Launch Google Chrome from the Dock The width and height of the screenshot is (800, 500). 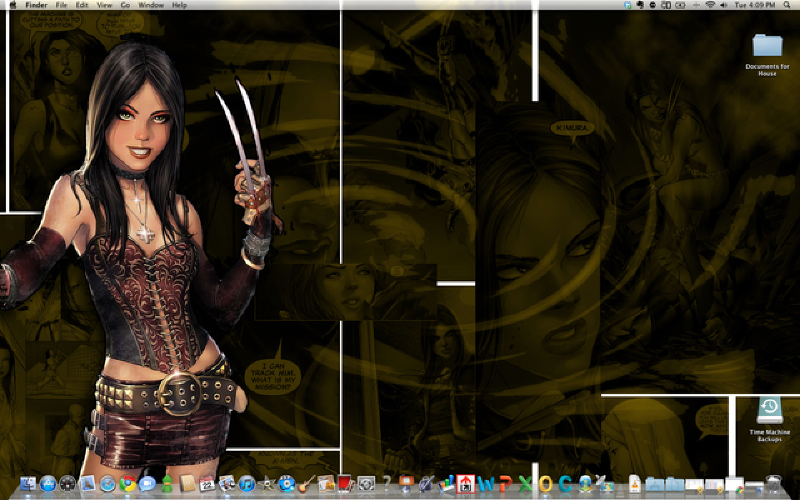[128, 483]
